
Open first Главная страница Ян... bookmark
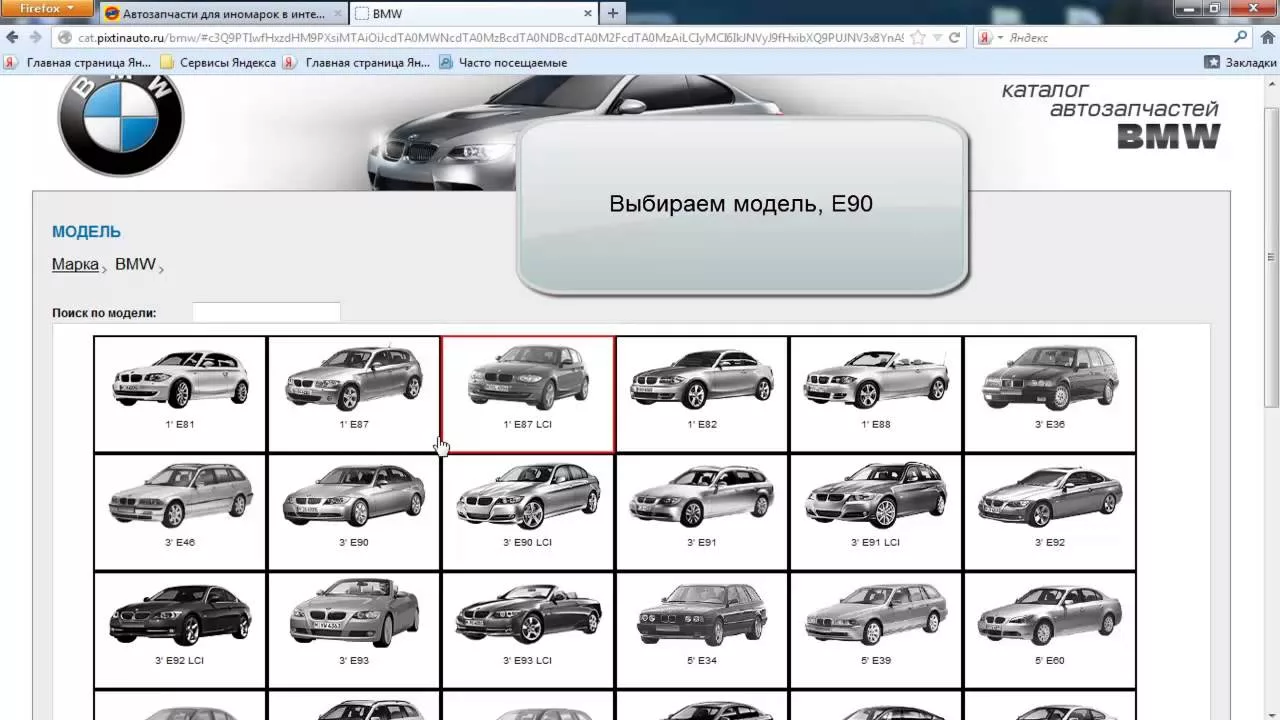pyautogui.click(x=78, y=62)
